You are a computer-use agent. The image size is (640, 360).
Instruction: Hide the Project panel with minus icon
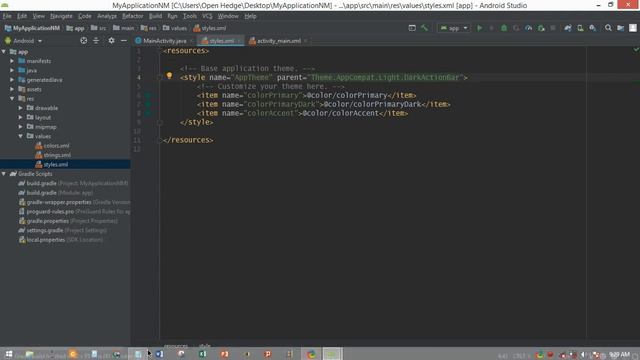[x=124, y=40]
